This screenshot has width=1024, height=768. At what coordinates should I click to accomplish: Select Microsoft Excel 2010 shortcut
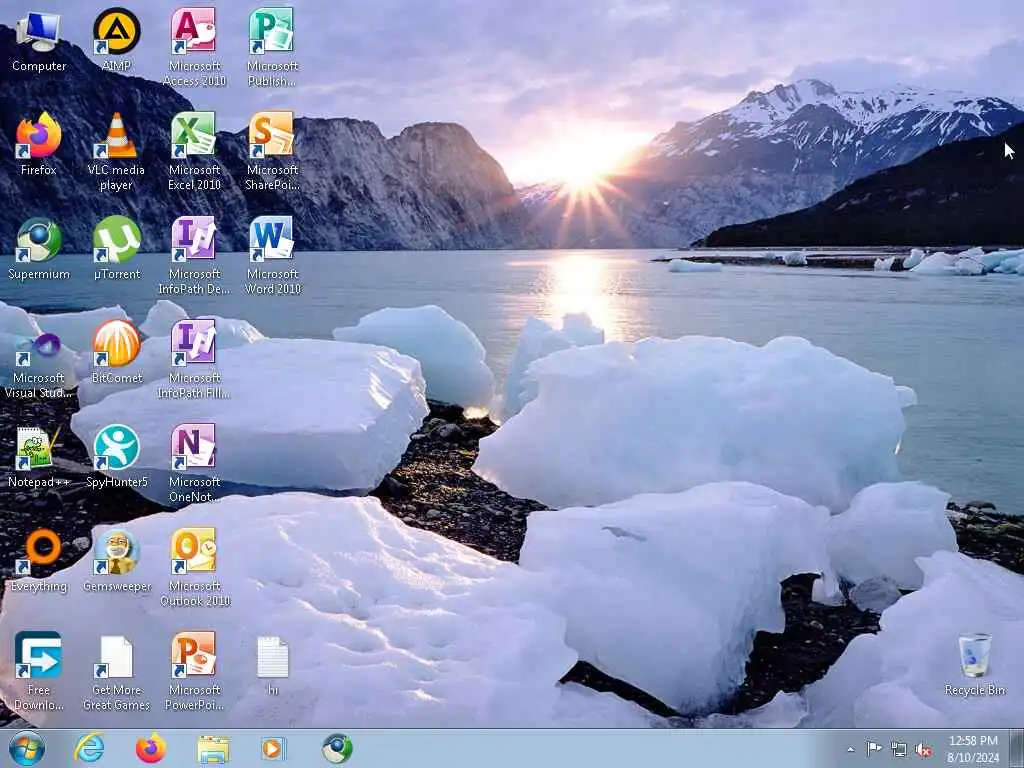[x=194, y=152]
